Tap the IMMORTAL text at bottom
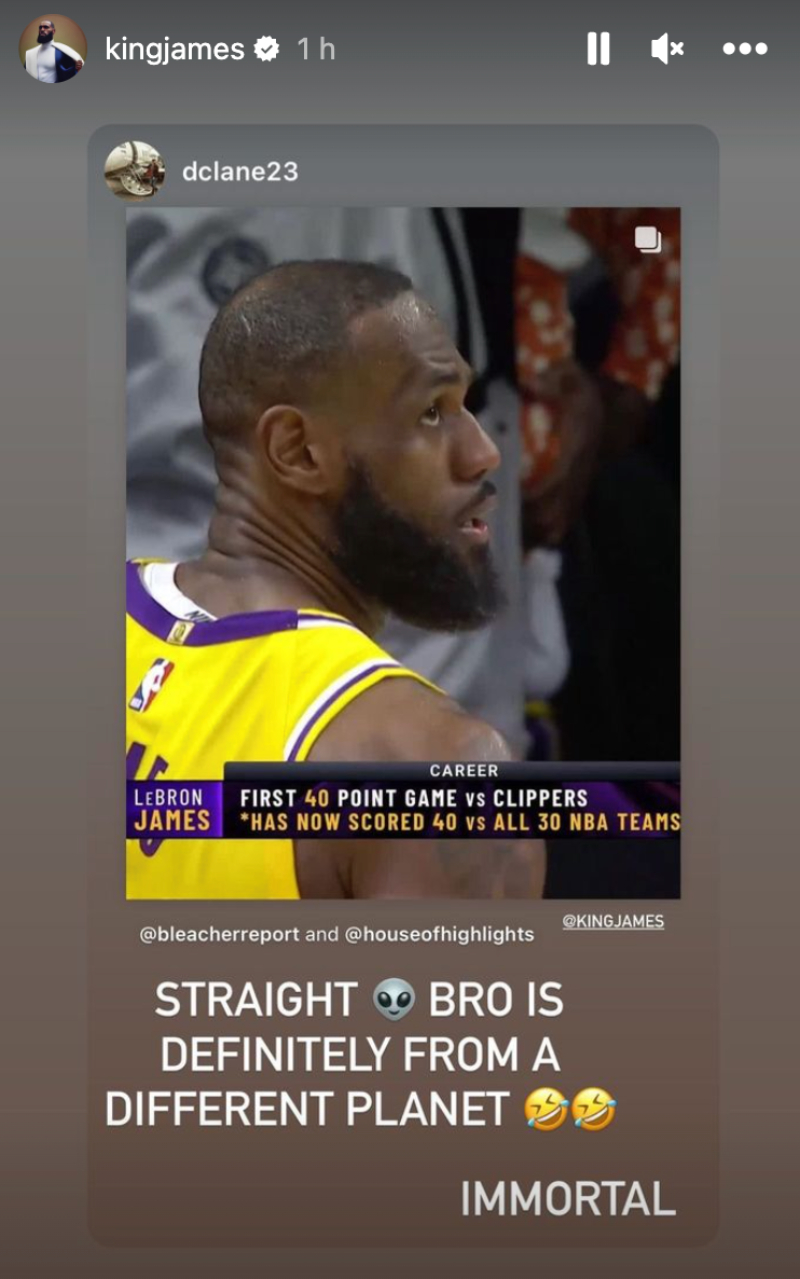Image resolution: width=800 pixels, height=1279 pixels. pyautogui.click(x=568, y=1199)
